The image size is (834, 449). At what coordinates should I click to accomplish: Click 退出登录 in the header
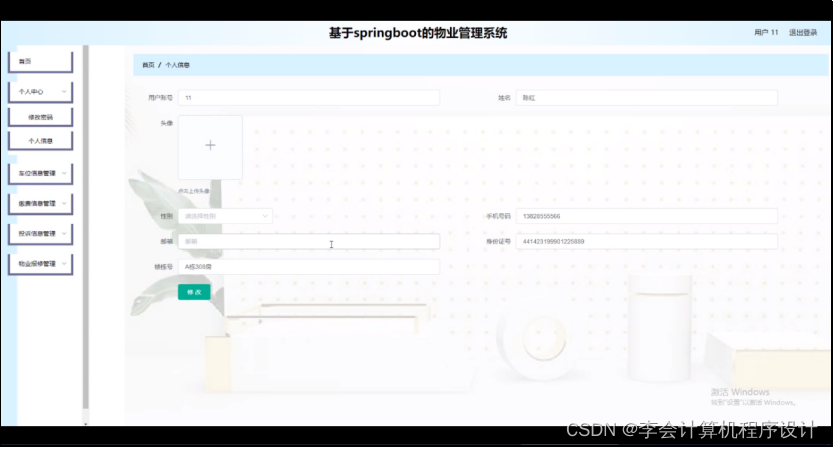click(803, 32)
